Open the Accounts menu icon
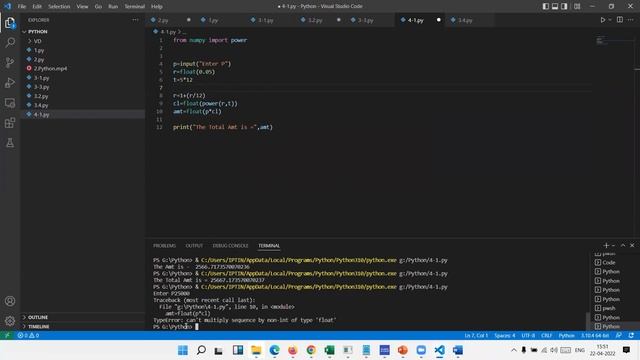Screen dimensions: 640x360 pos(10,301)
